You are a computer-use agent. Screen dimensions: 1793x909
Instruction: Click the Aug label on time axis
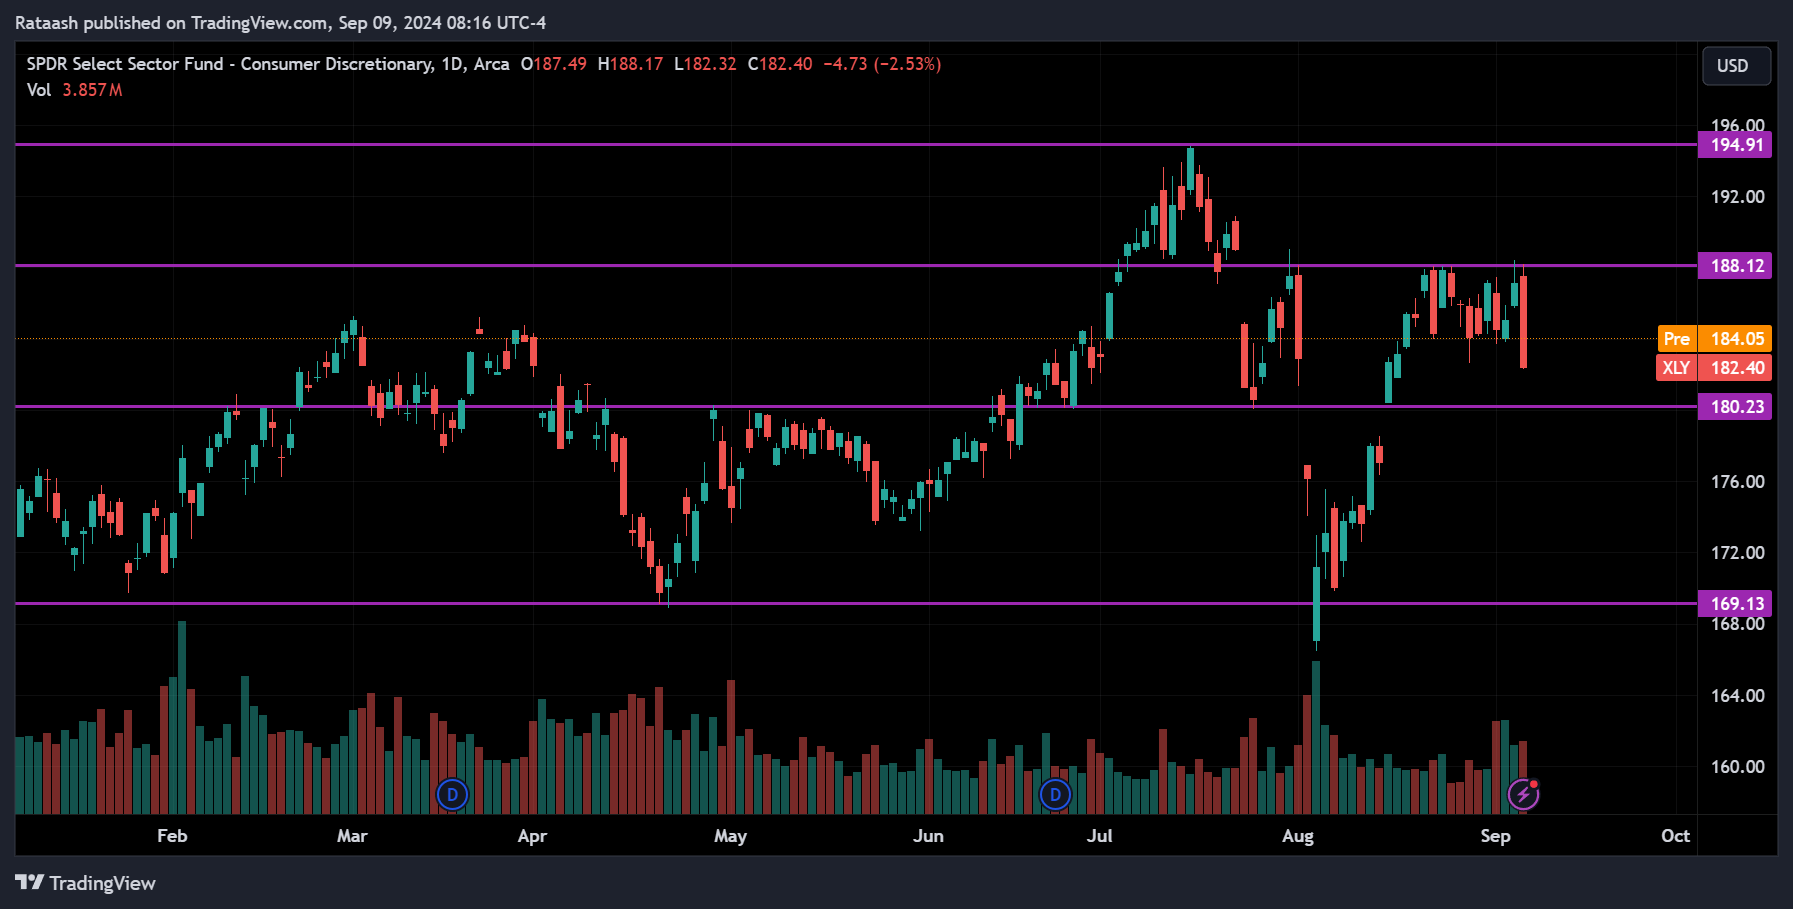[x=1298, y=836]
